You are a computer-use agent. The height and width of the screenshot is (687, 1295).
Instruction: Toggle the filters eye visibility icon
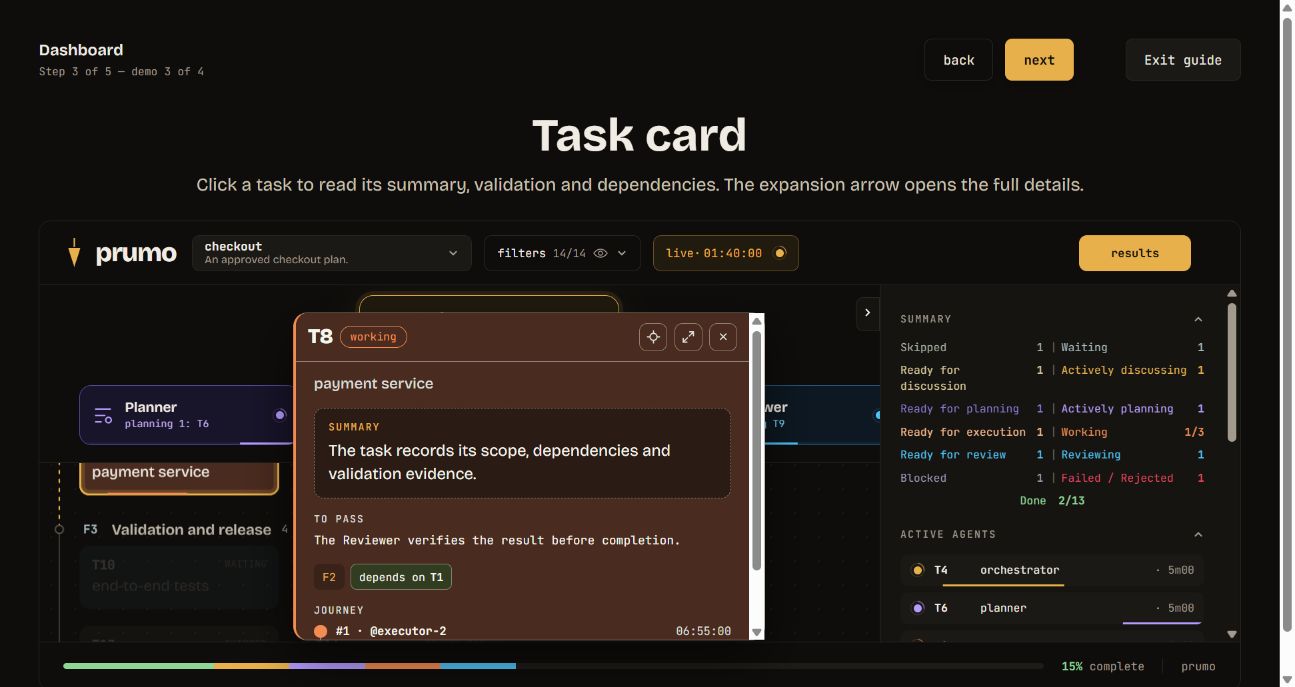pyautogui.click(x=601, y=253)
